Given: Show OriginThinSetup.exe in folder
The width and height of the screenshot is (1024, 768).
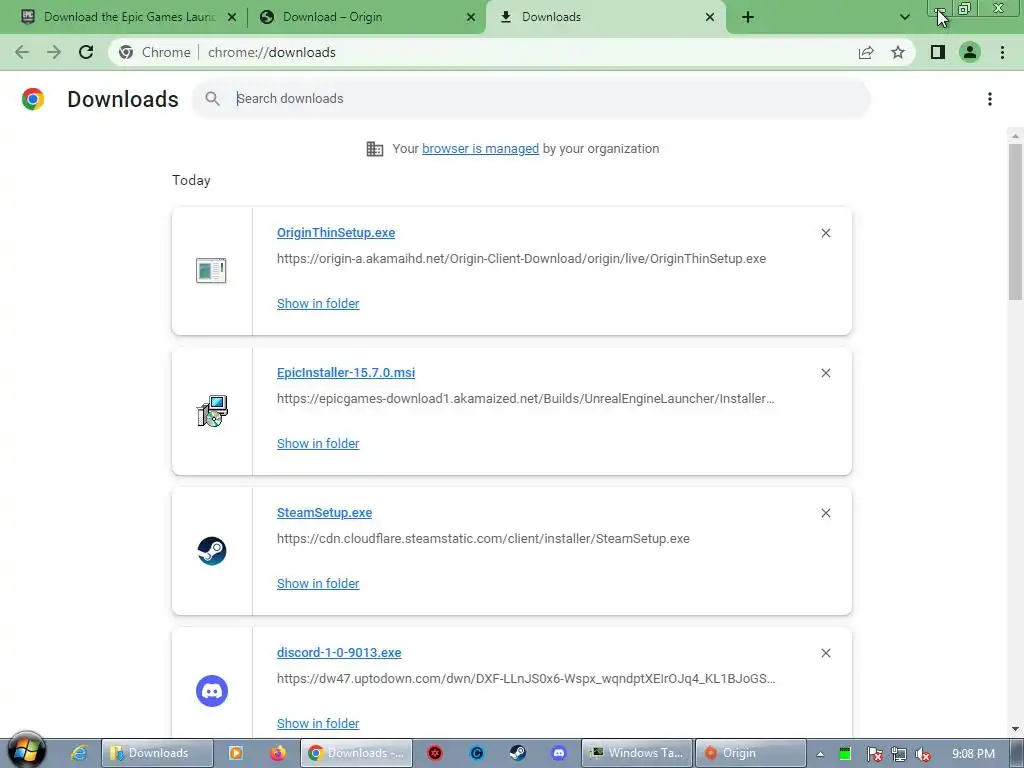Looking at the screenshot, I should 318,304.
